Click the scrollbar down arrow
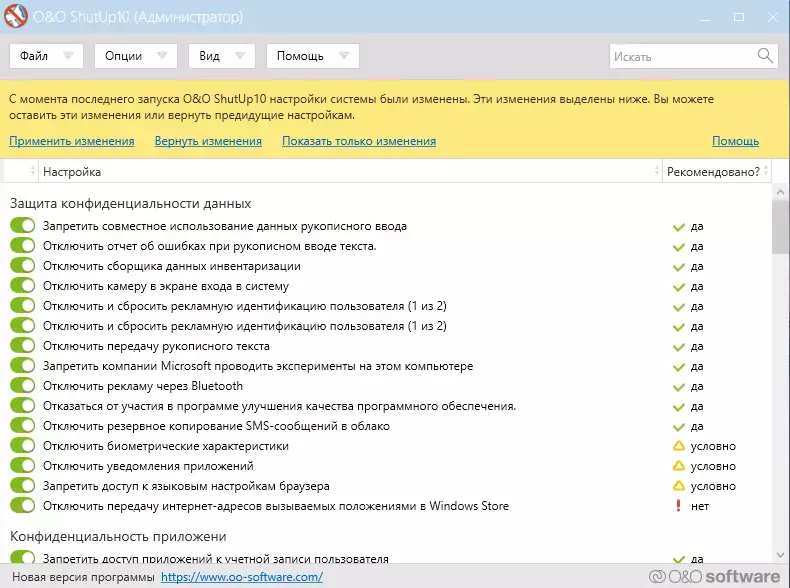Screen dimensions: 790x588 click(780, 555)
